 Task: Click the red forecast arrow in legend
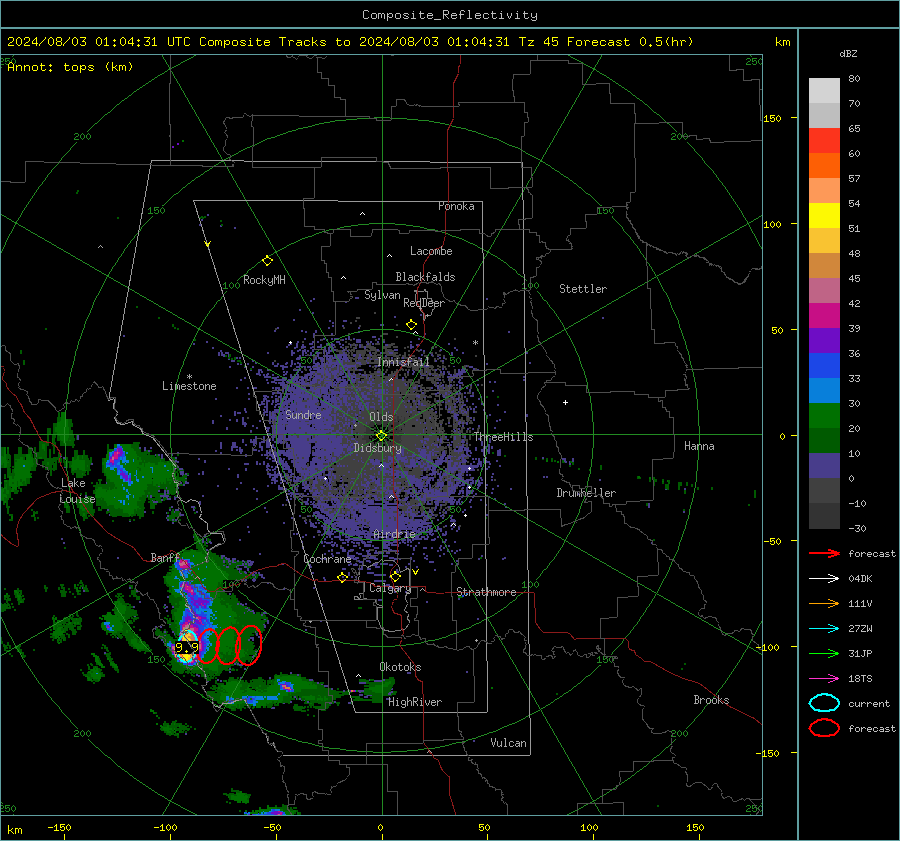(x=824, y=553)
